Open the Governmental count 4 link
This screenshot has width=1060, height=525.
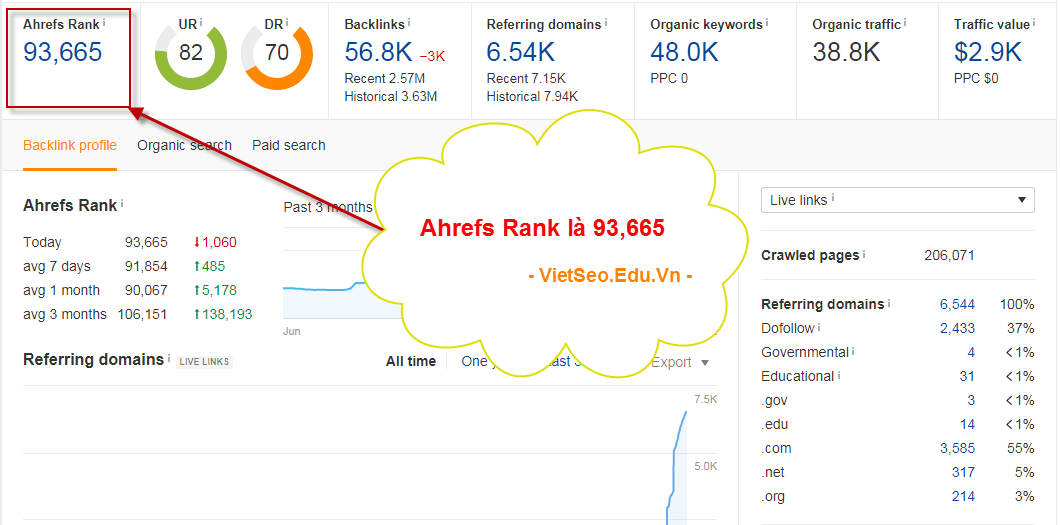[x=971, y=352]
